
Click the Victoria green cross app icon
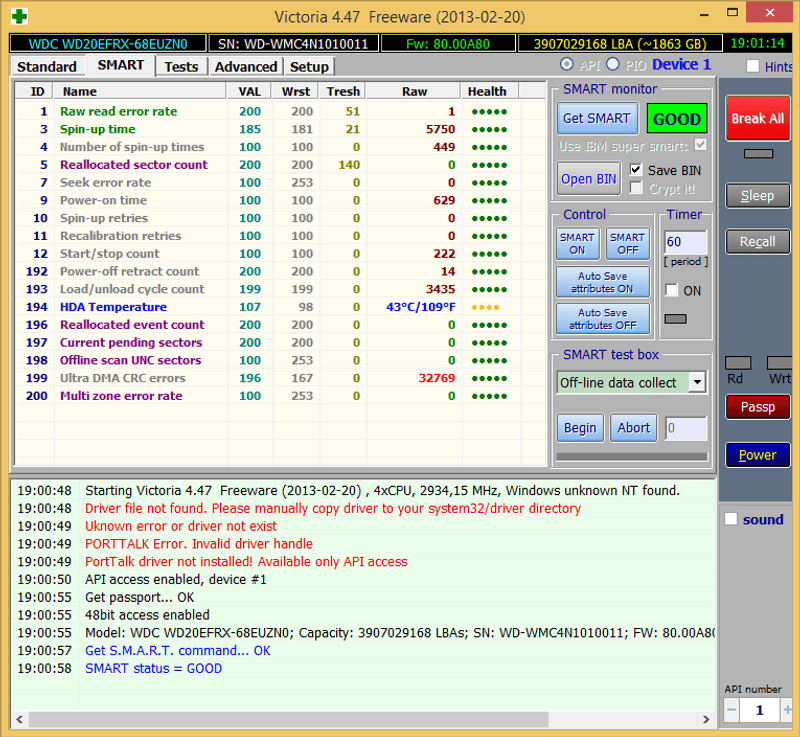[x=19, y=16]
